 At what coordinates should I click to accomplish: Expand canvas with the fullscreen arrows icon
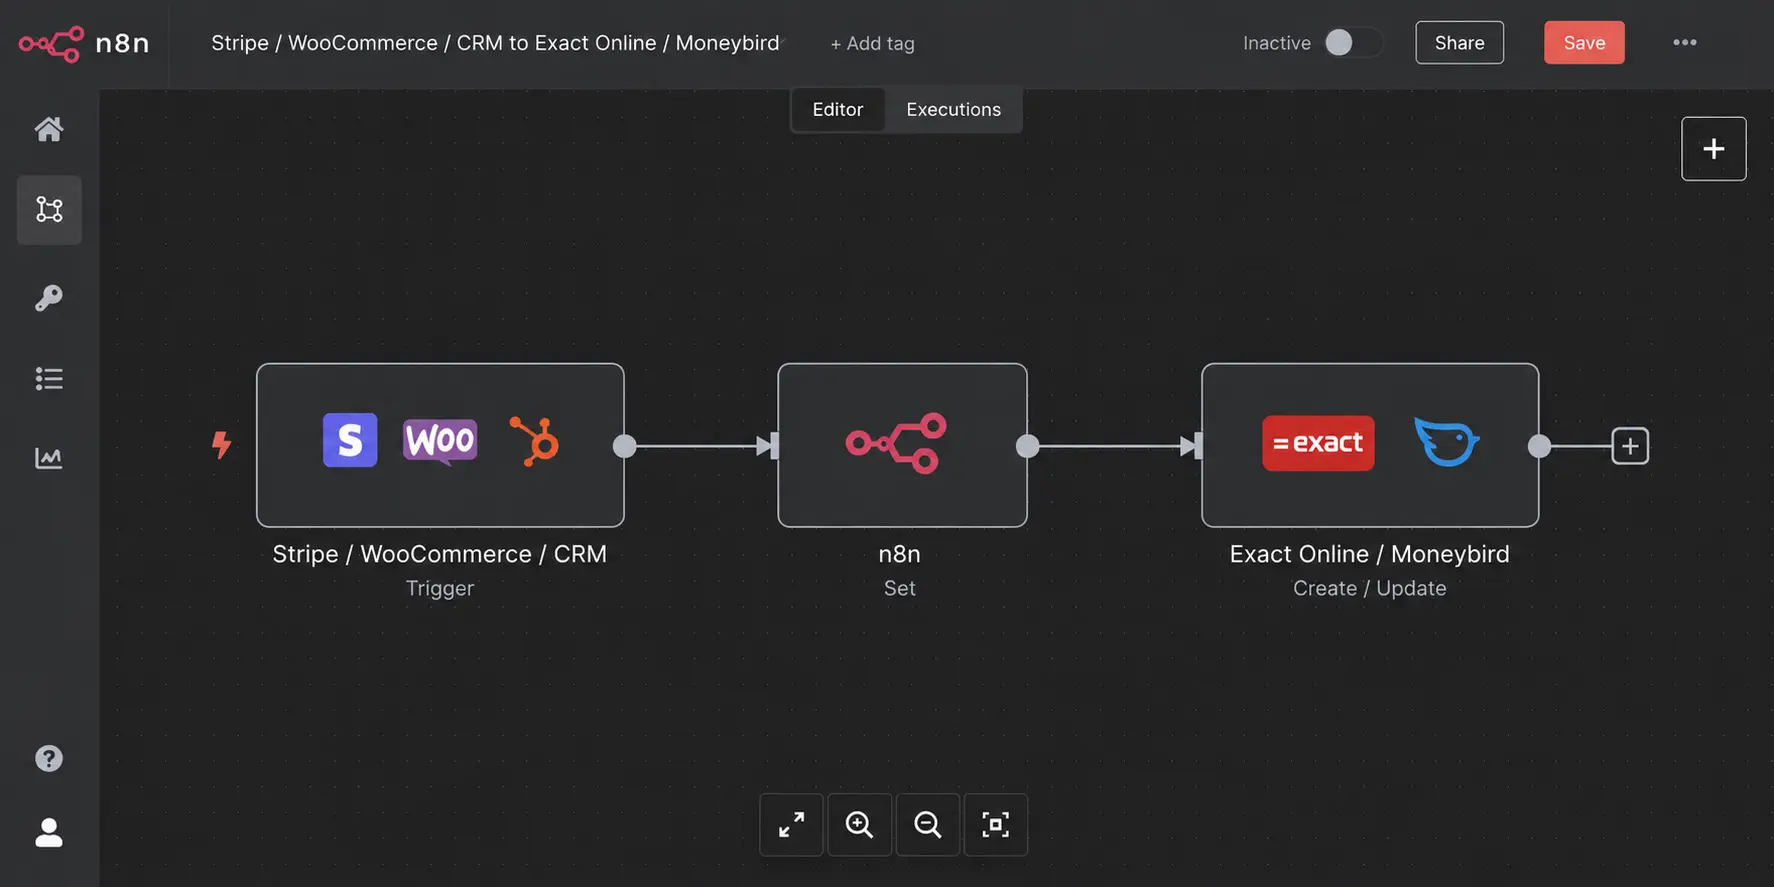tap(791, 825)
